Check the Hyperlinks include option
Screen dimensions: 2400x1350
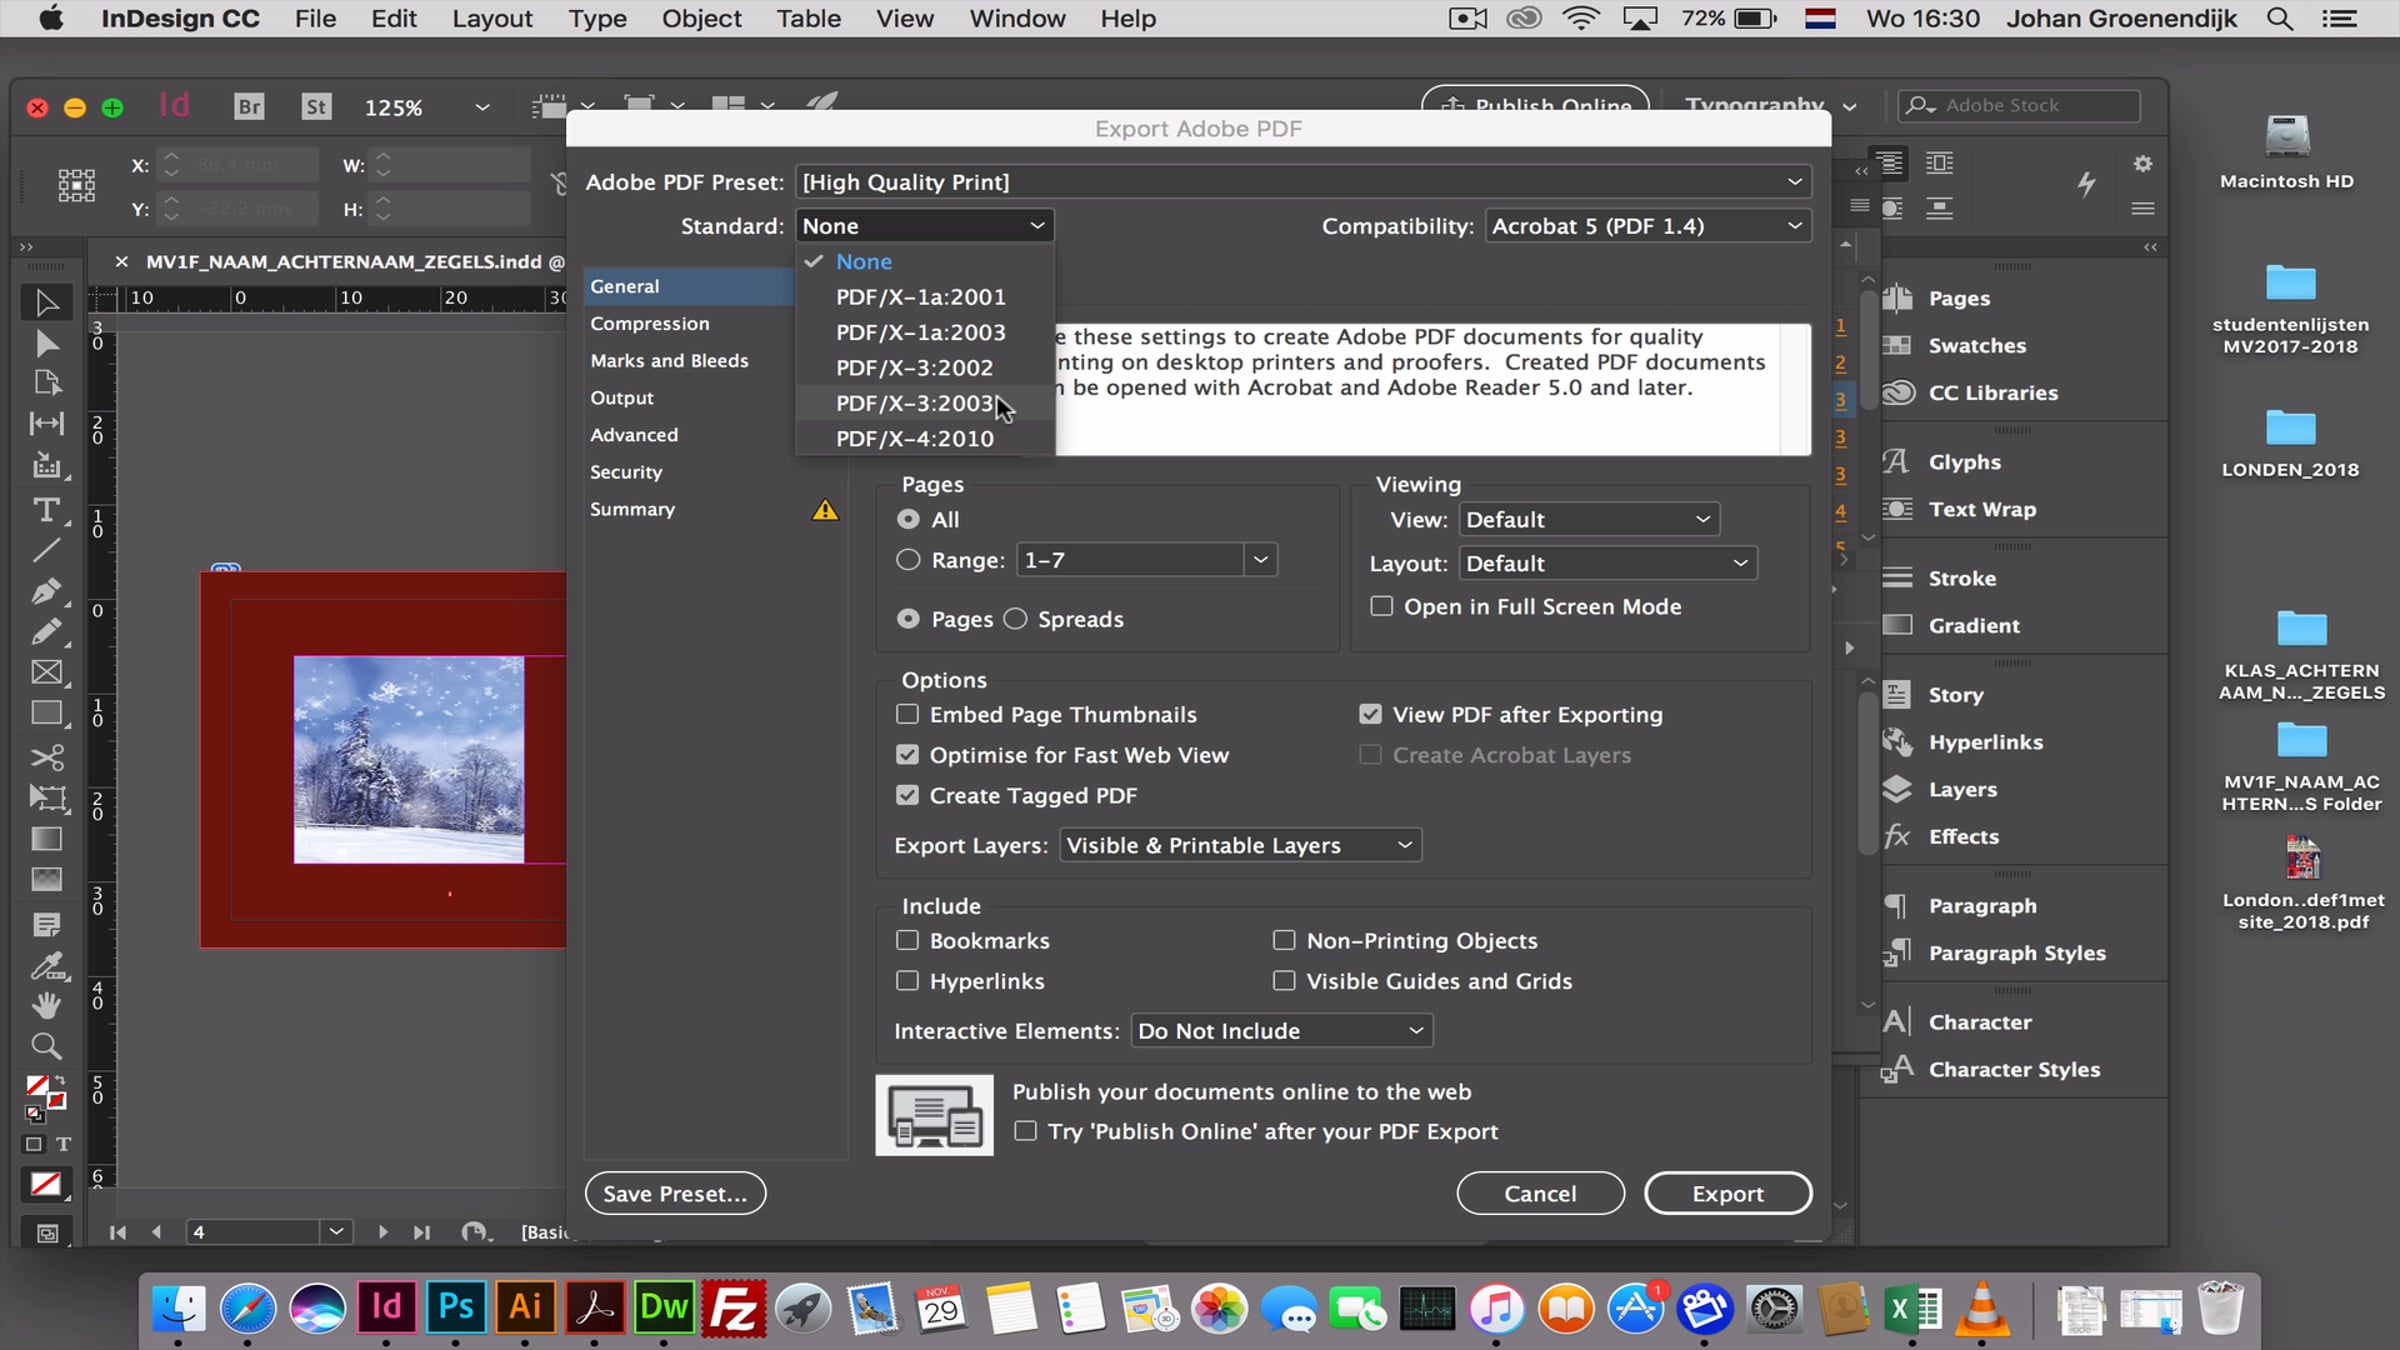907,981
